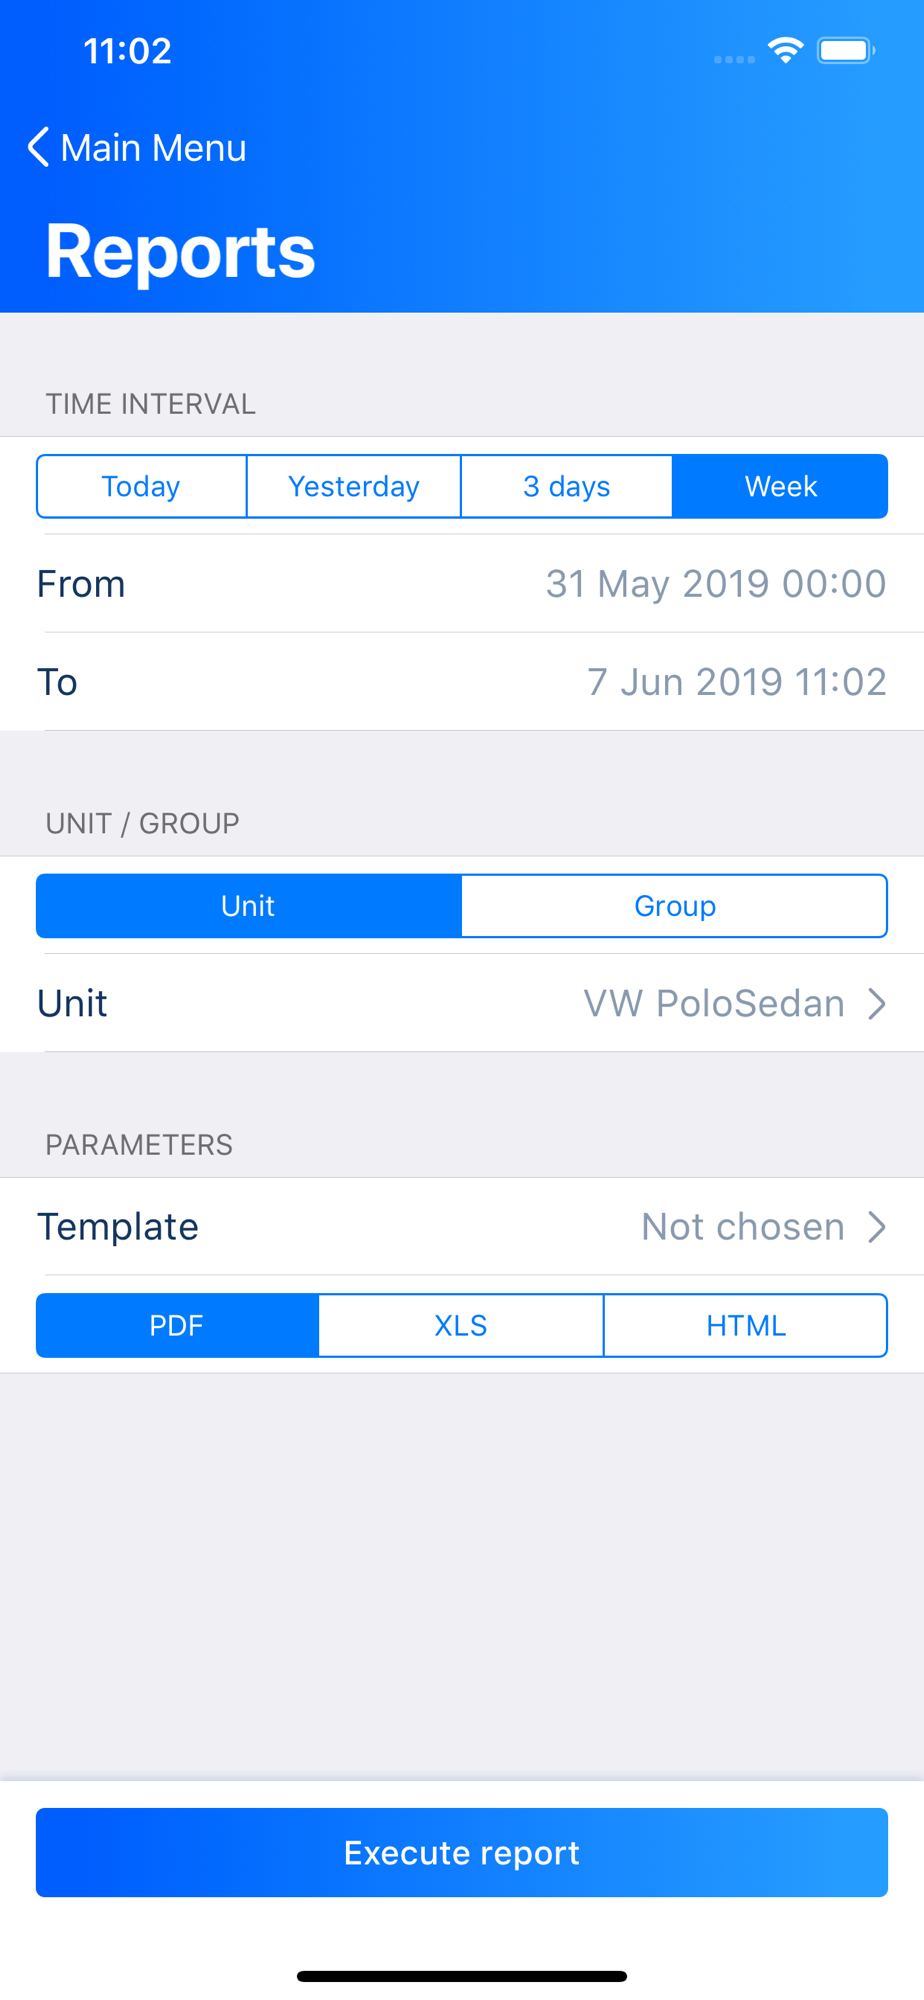Image resolution: width=924 pixels, height=2000 pixels.
Task: Switch to the Group segment
Action: [x=675, y=906]
